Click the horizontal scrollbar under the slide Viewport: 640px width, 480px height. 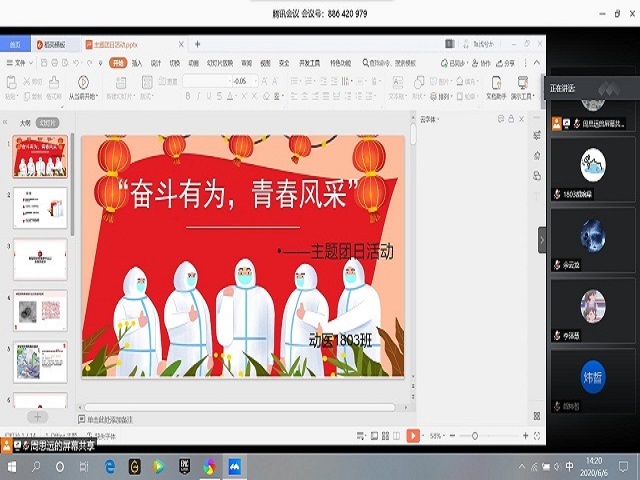point(240,407)
